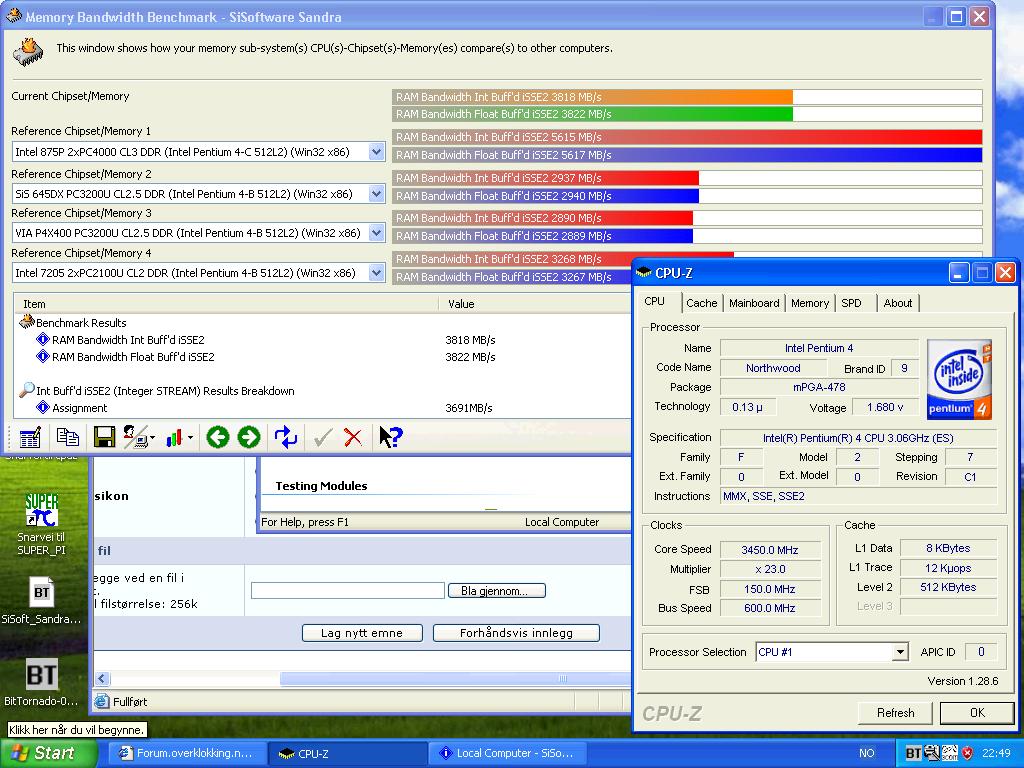Open the BitTornado desktop icon
Image resolution: width=1024 pixels, height=768 pixels.
click(42, 674)
